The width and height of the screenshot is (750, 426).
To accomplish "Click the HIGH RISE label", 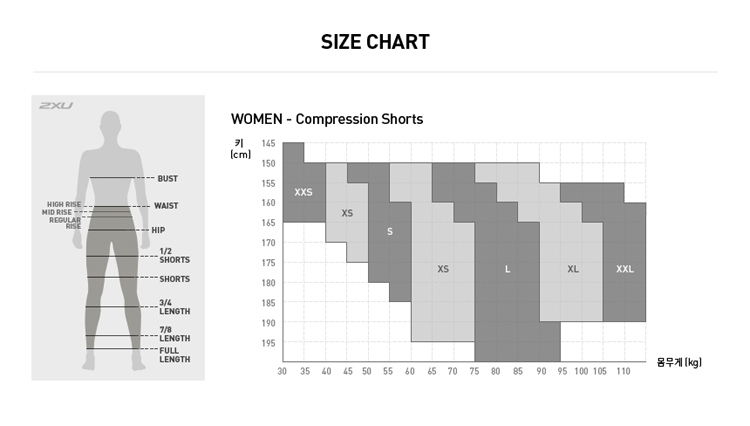I will click(64, 204).
